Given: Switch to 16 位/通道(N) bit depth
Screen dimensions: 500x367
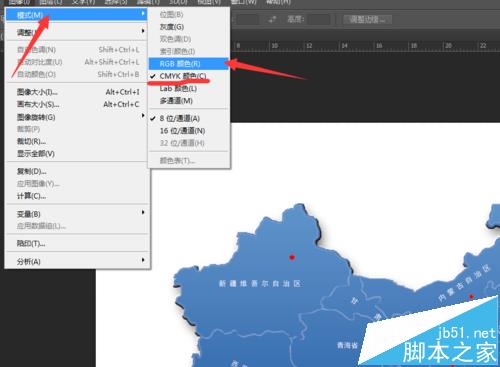Looking at the screenshot, I should click(x=189, y=131).
